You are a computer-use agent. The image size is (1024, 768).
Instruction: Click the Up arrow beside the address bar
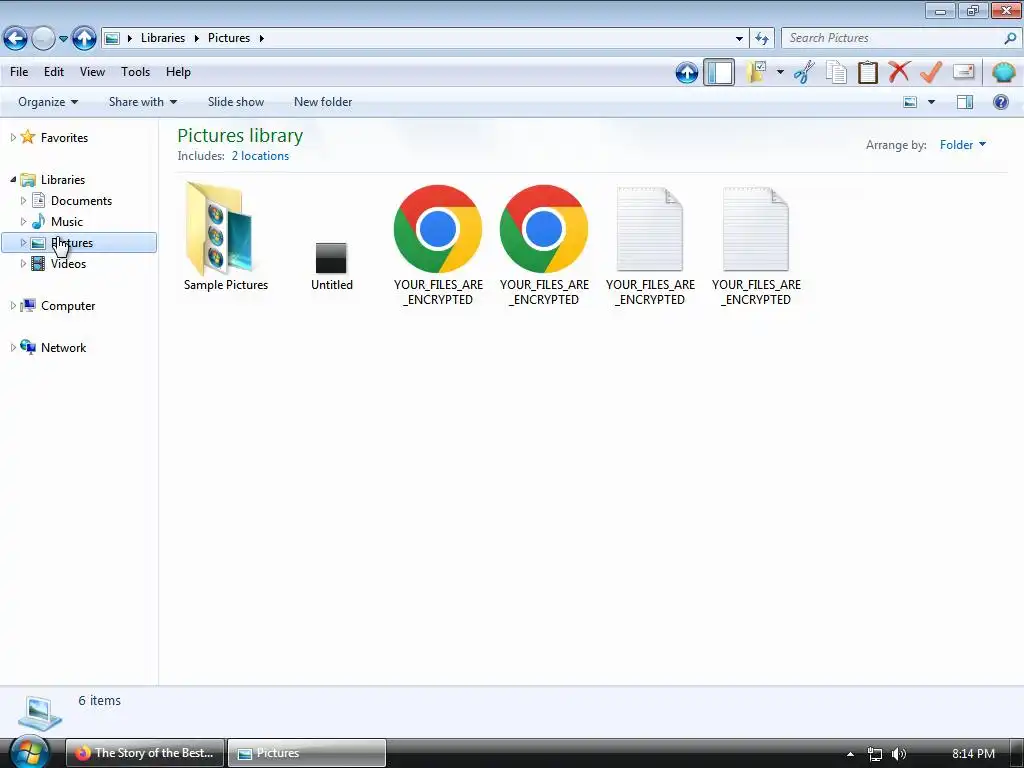tap(84, 39)
